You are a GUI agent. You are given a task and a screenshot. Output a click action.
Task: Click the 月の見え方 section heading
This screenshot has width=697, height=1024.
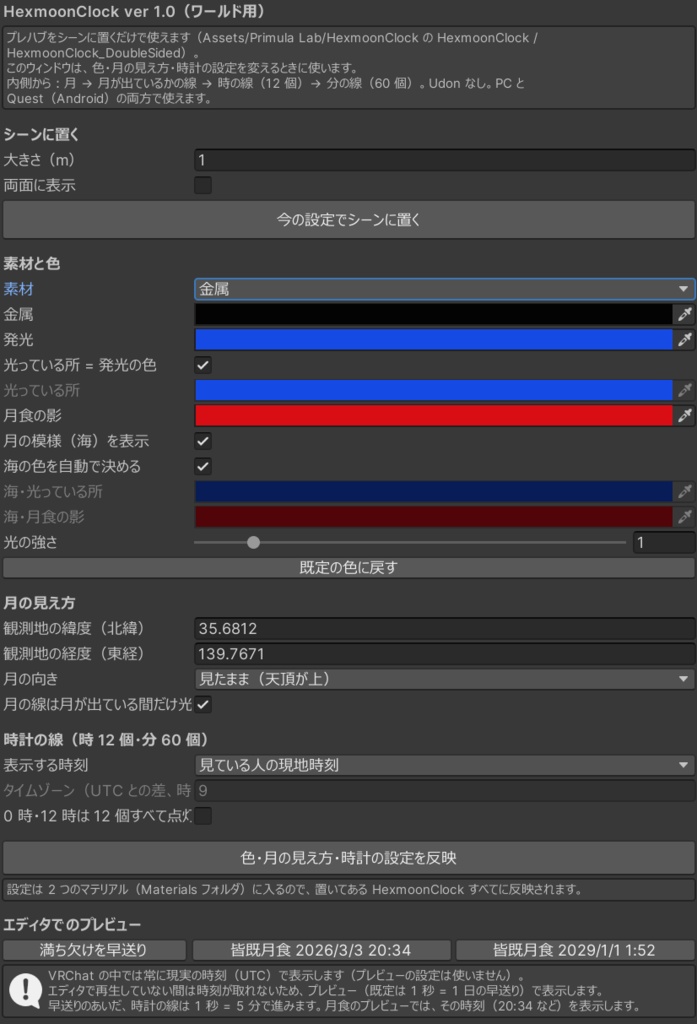pos(39,603)
